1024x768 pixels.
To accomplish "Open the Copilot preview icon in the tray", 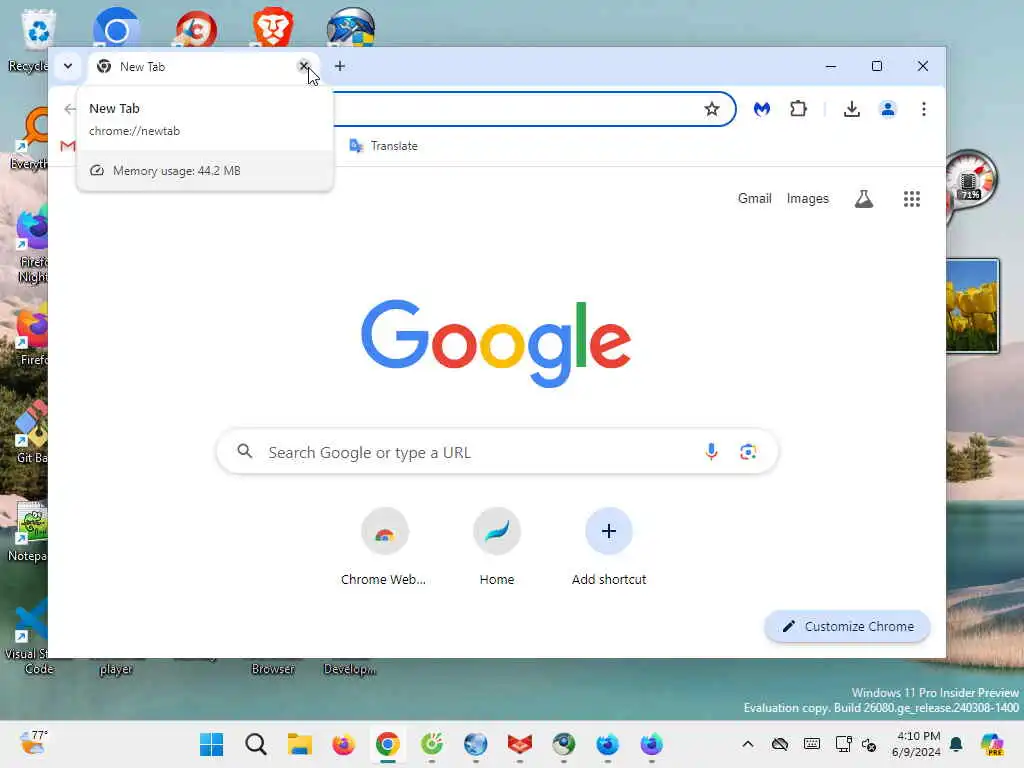I will tap(992, 744).
